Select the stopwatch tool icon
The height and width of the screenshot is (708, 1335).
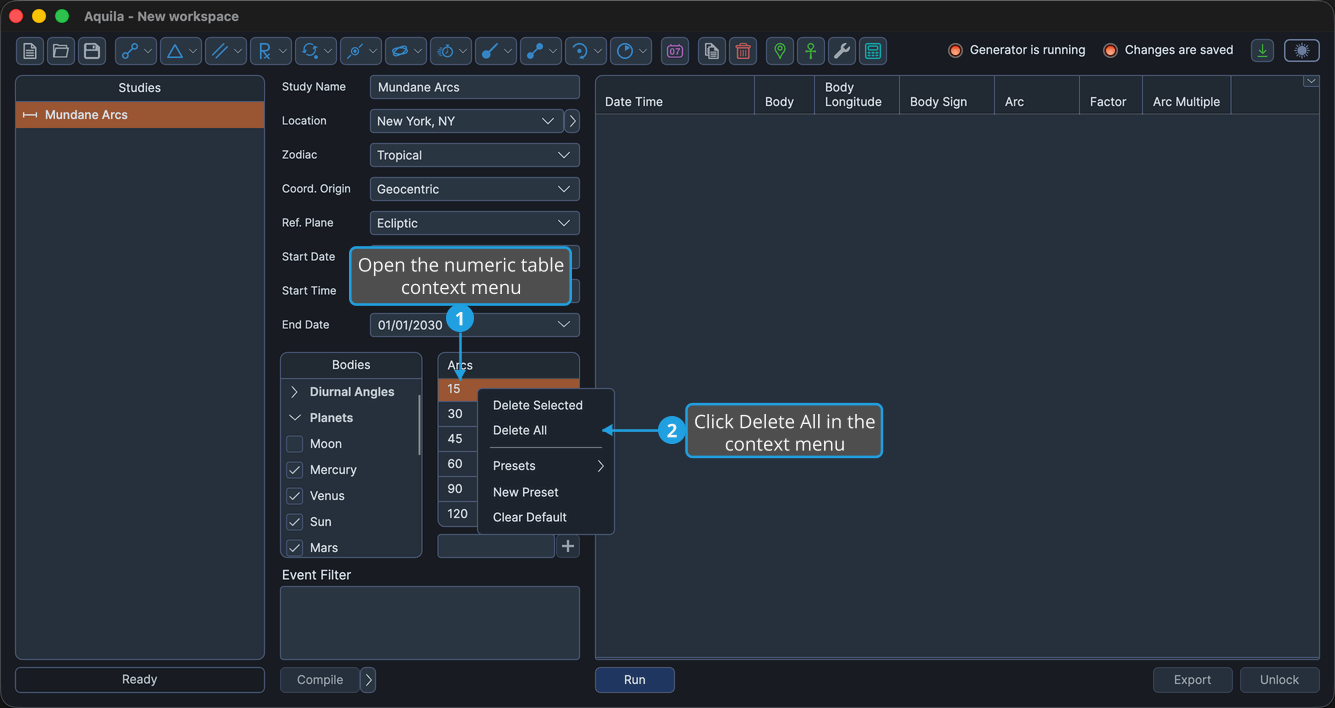pyautogui.click(x=445, y=51)
